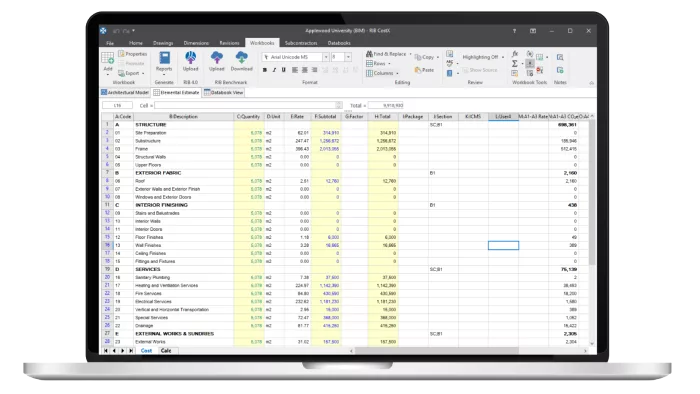The width and height of the screenshot is (700, 394).
Task: Click the RIB 4.0 Upload icon
Action: [x=191, y=57]
